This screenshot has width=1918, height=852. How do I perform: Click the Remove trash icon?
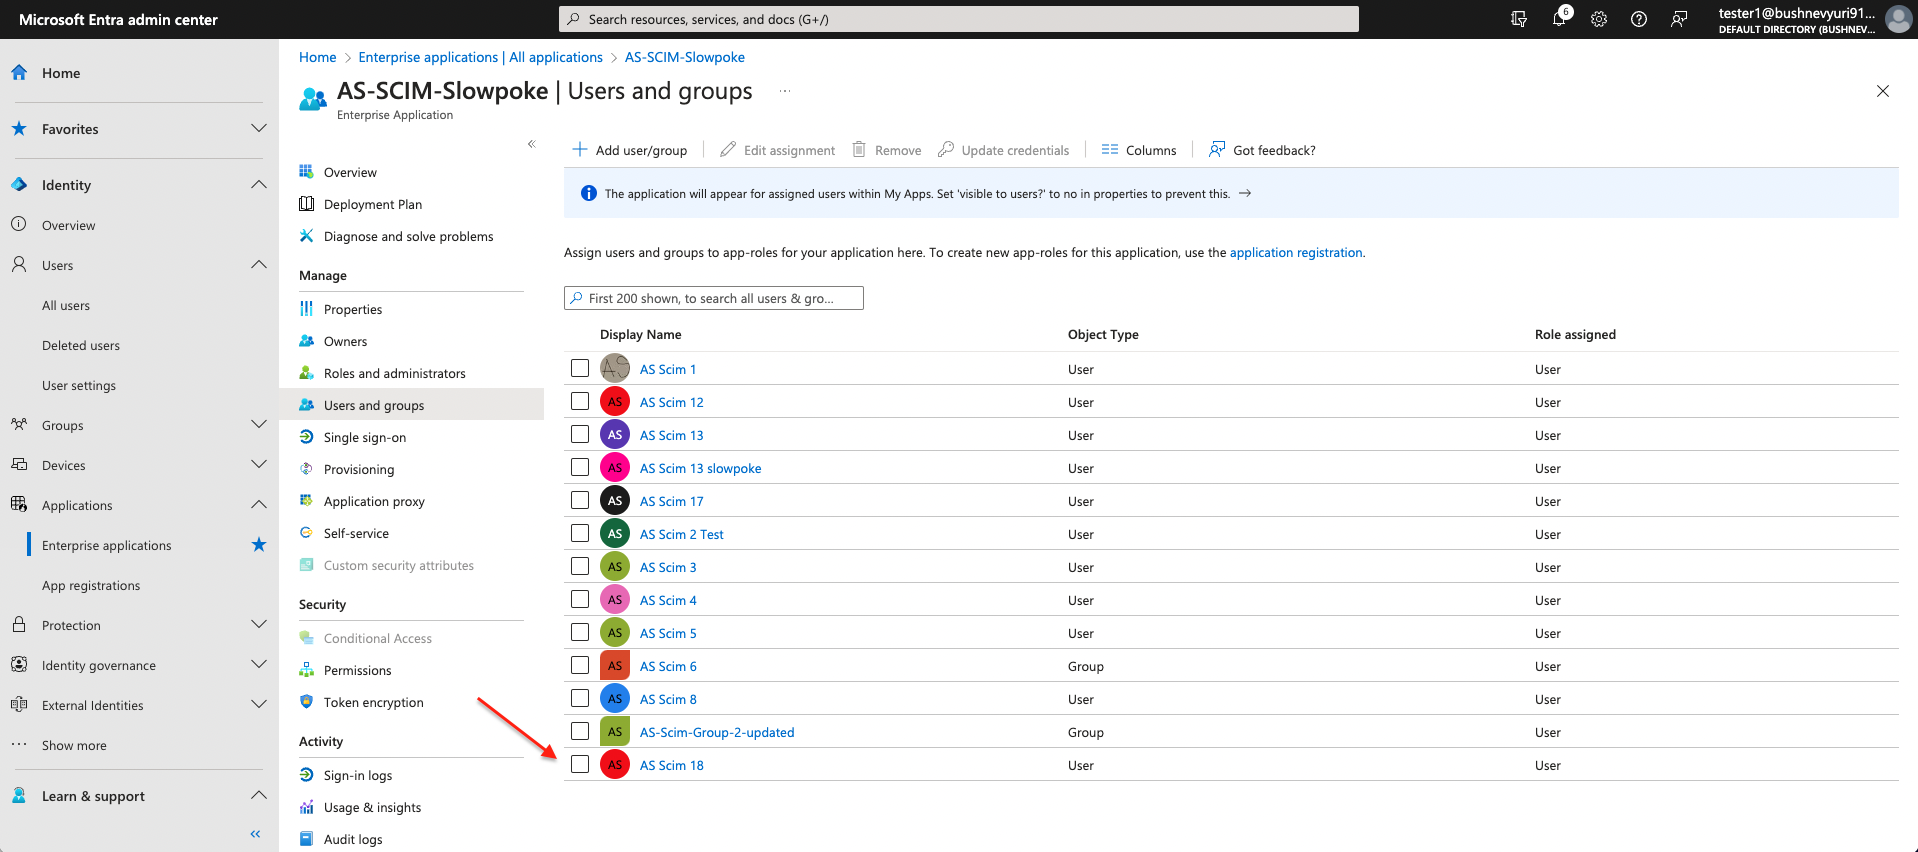[859, 149]
